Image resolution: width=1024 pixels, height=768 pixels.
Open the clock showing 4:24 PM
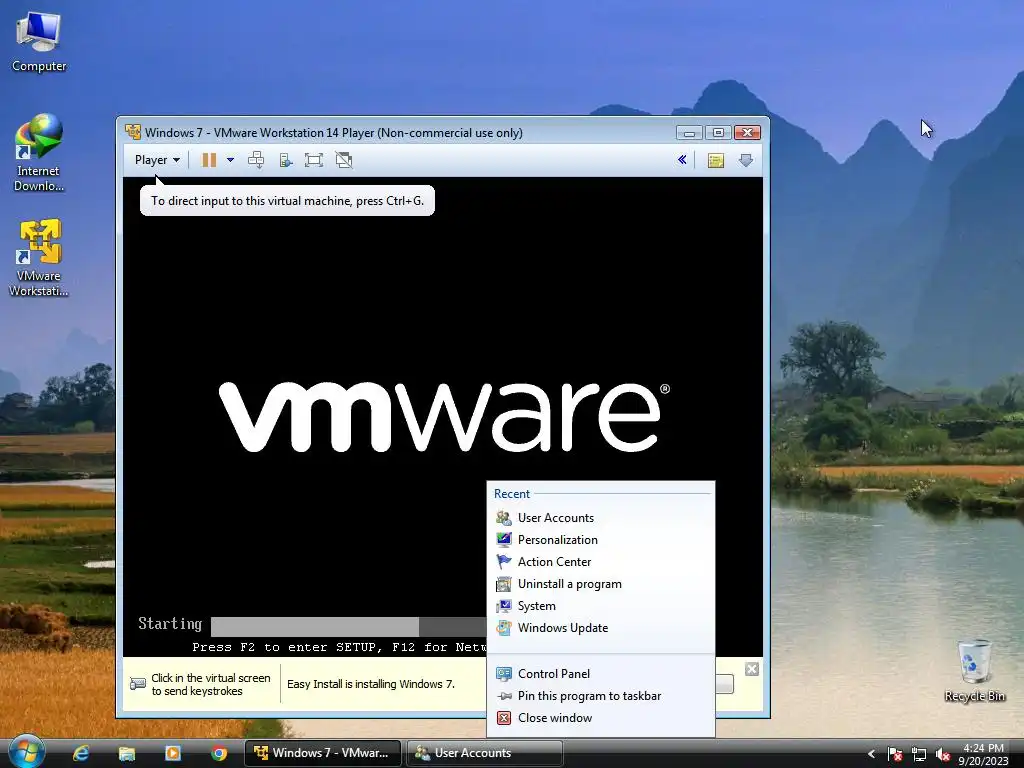tap(984, 754)
